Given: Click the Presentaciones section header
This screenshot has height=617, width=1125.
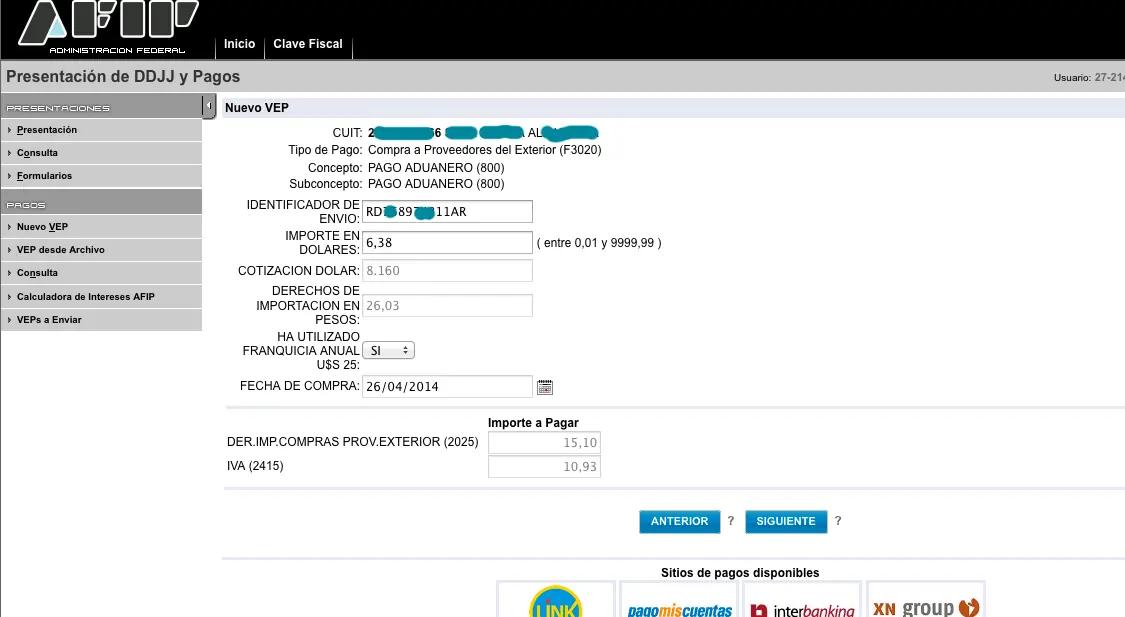Looking at the screenshot, I should tap(101, 107).
